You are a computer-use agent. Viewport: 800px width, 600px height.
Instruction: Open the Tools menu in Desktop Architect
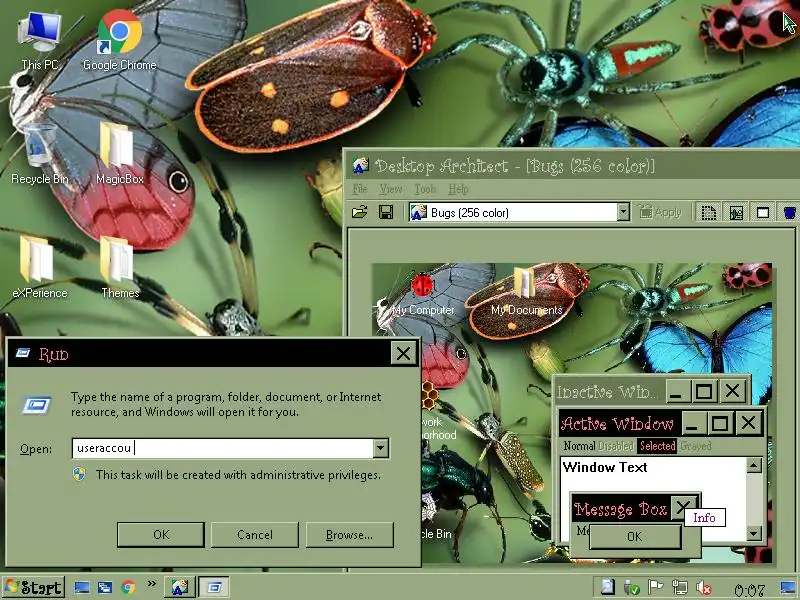click(425, 189)
